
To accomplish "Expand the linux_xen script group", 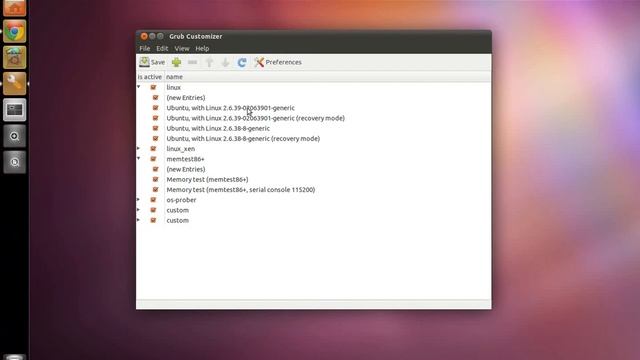I will (x=139, y=148).
